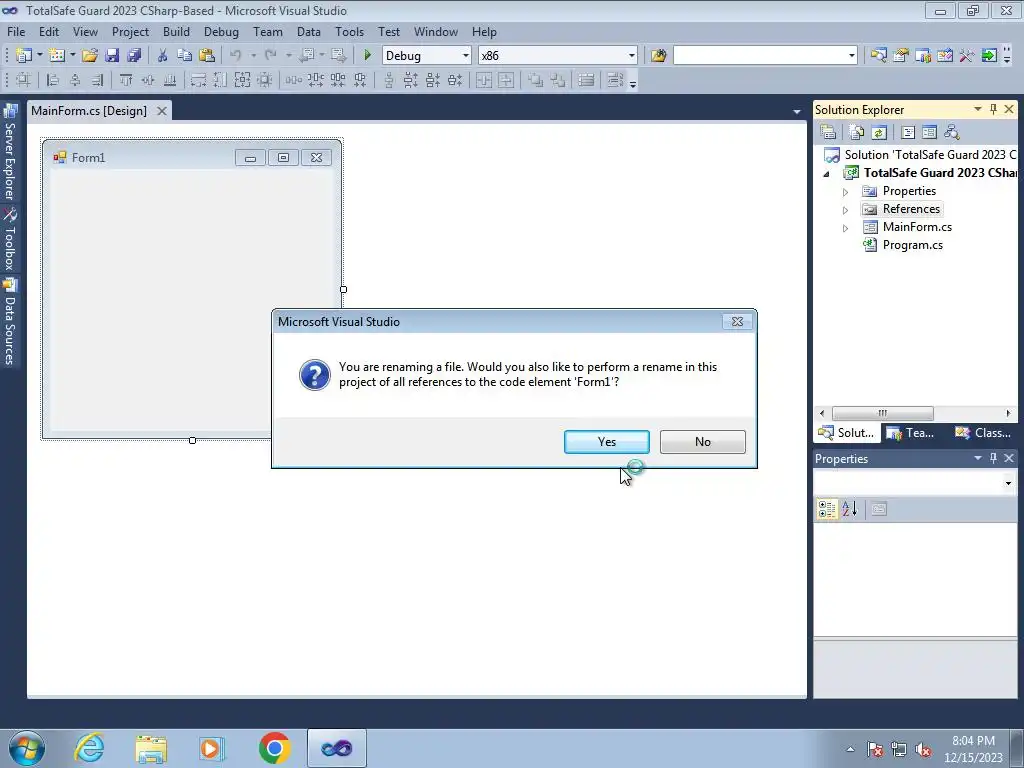Toggle auto-hide pin on Solution Explorer
This screenshot has width=1024, height=768.
[x=993, y=109]
